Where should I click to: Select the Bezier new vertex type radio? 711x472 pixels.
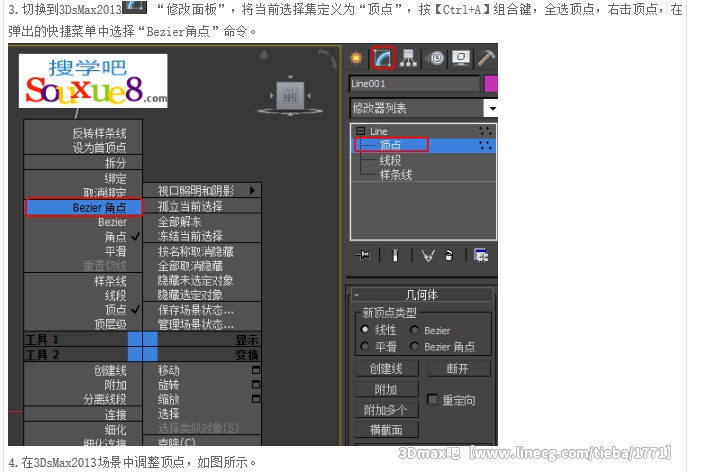(x=414, y=330)
